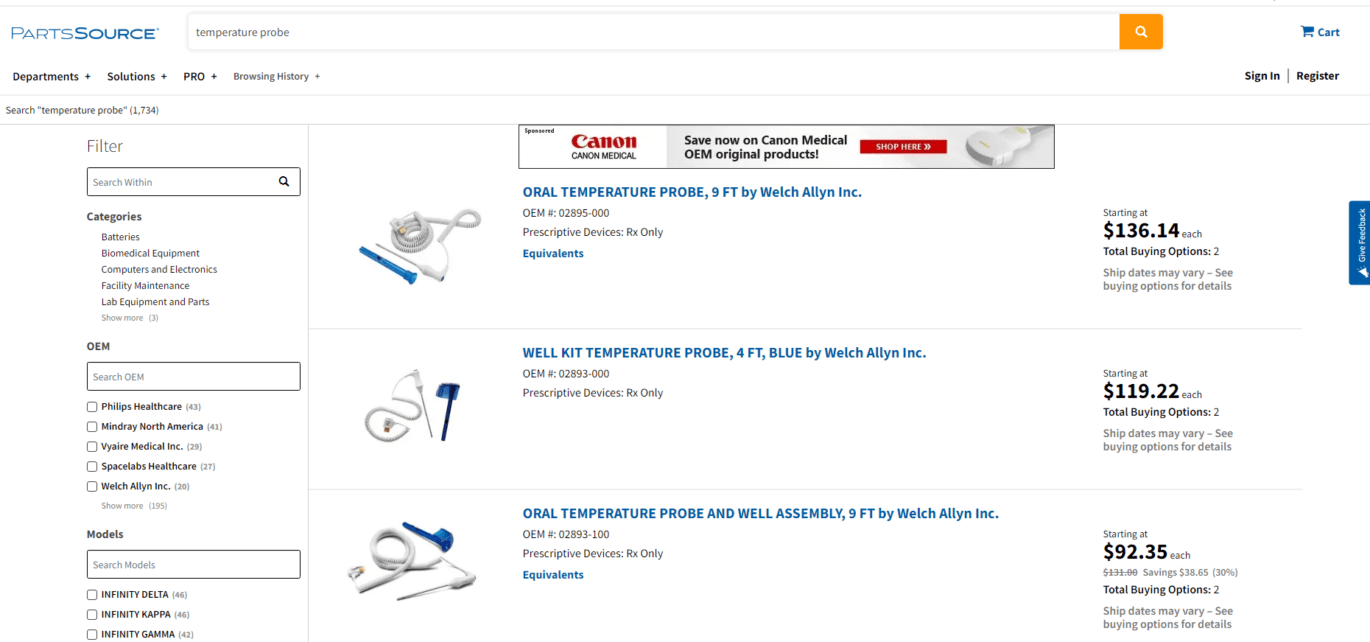Open Equivalents for the 9 FT oral probe
The width and height of the screenshot is (1370, 642).
pyautogui.click(x=553, y=254)
